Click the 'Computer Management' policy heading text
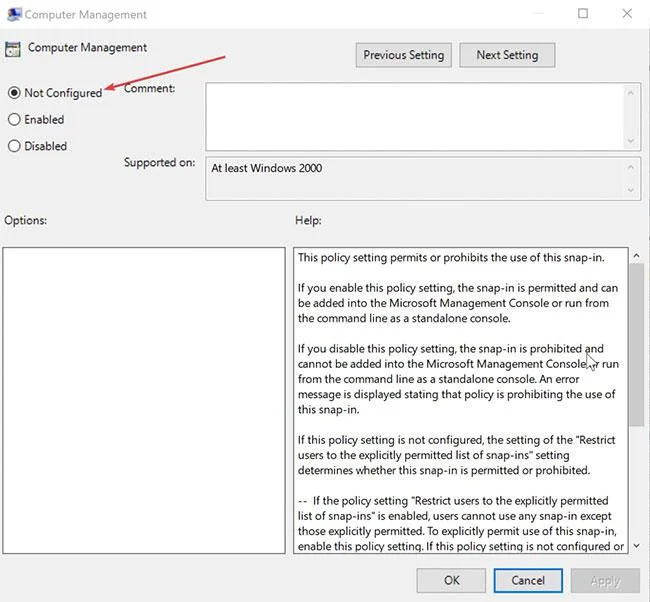The height and width of the screenshot is (602, 650). pyautogui.click(x=87, y=48)
